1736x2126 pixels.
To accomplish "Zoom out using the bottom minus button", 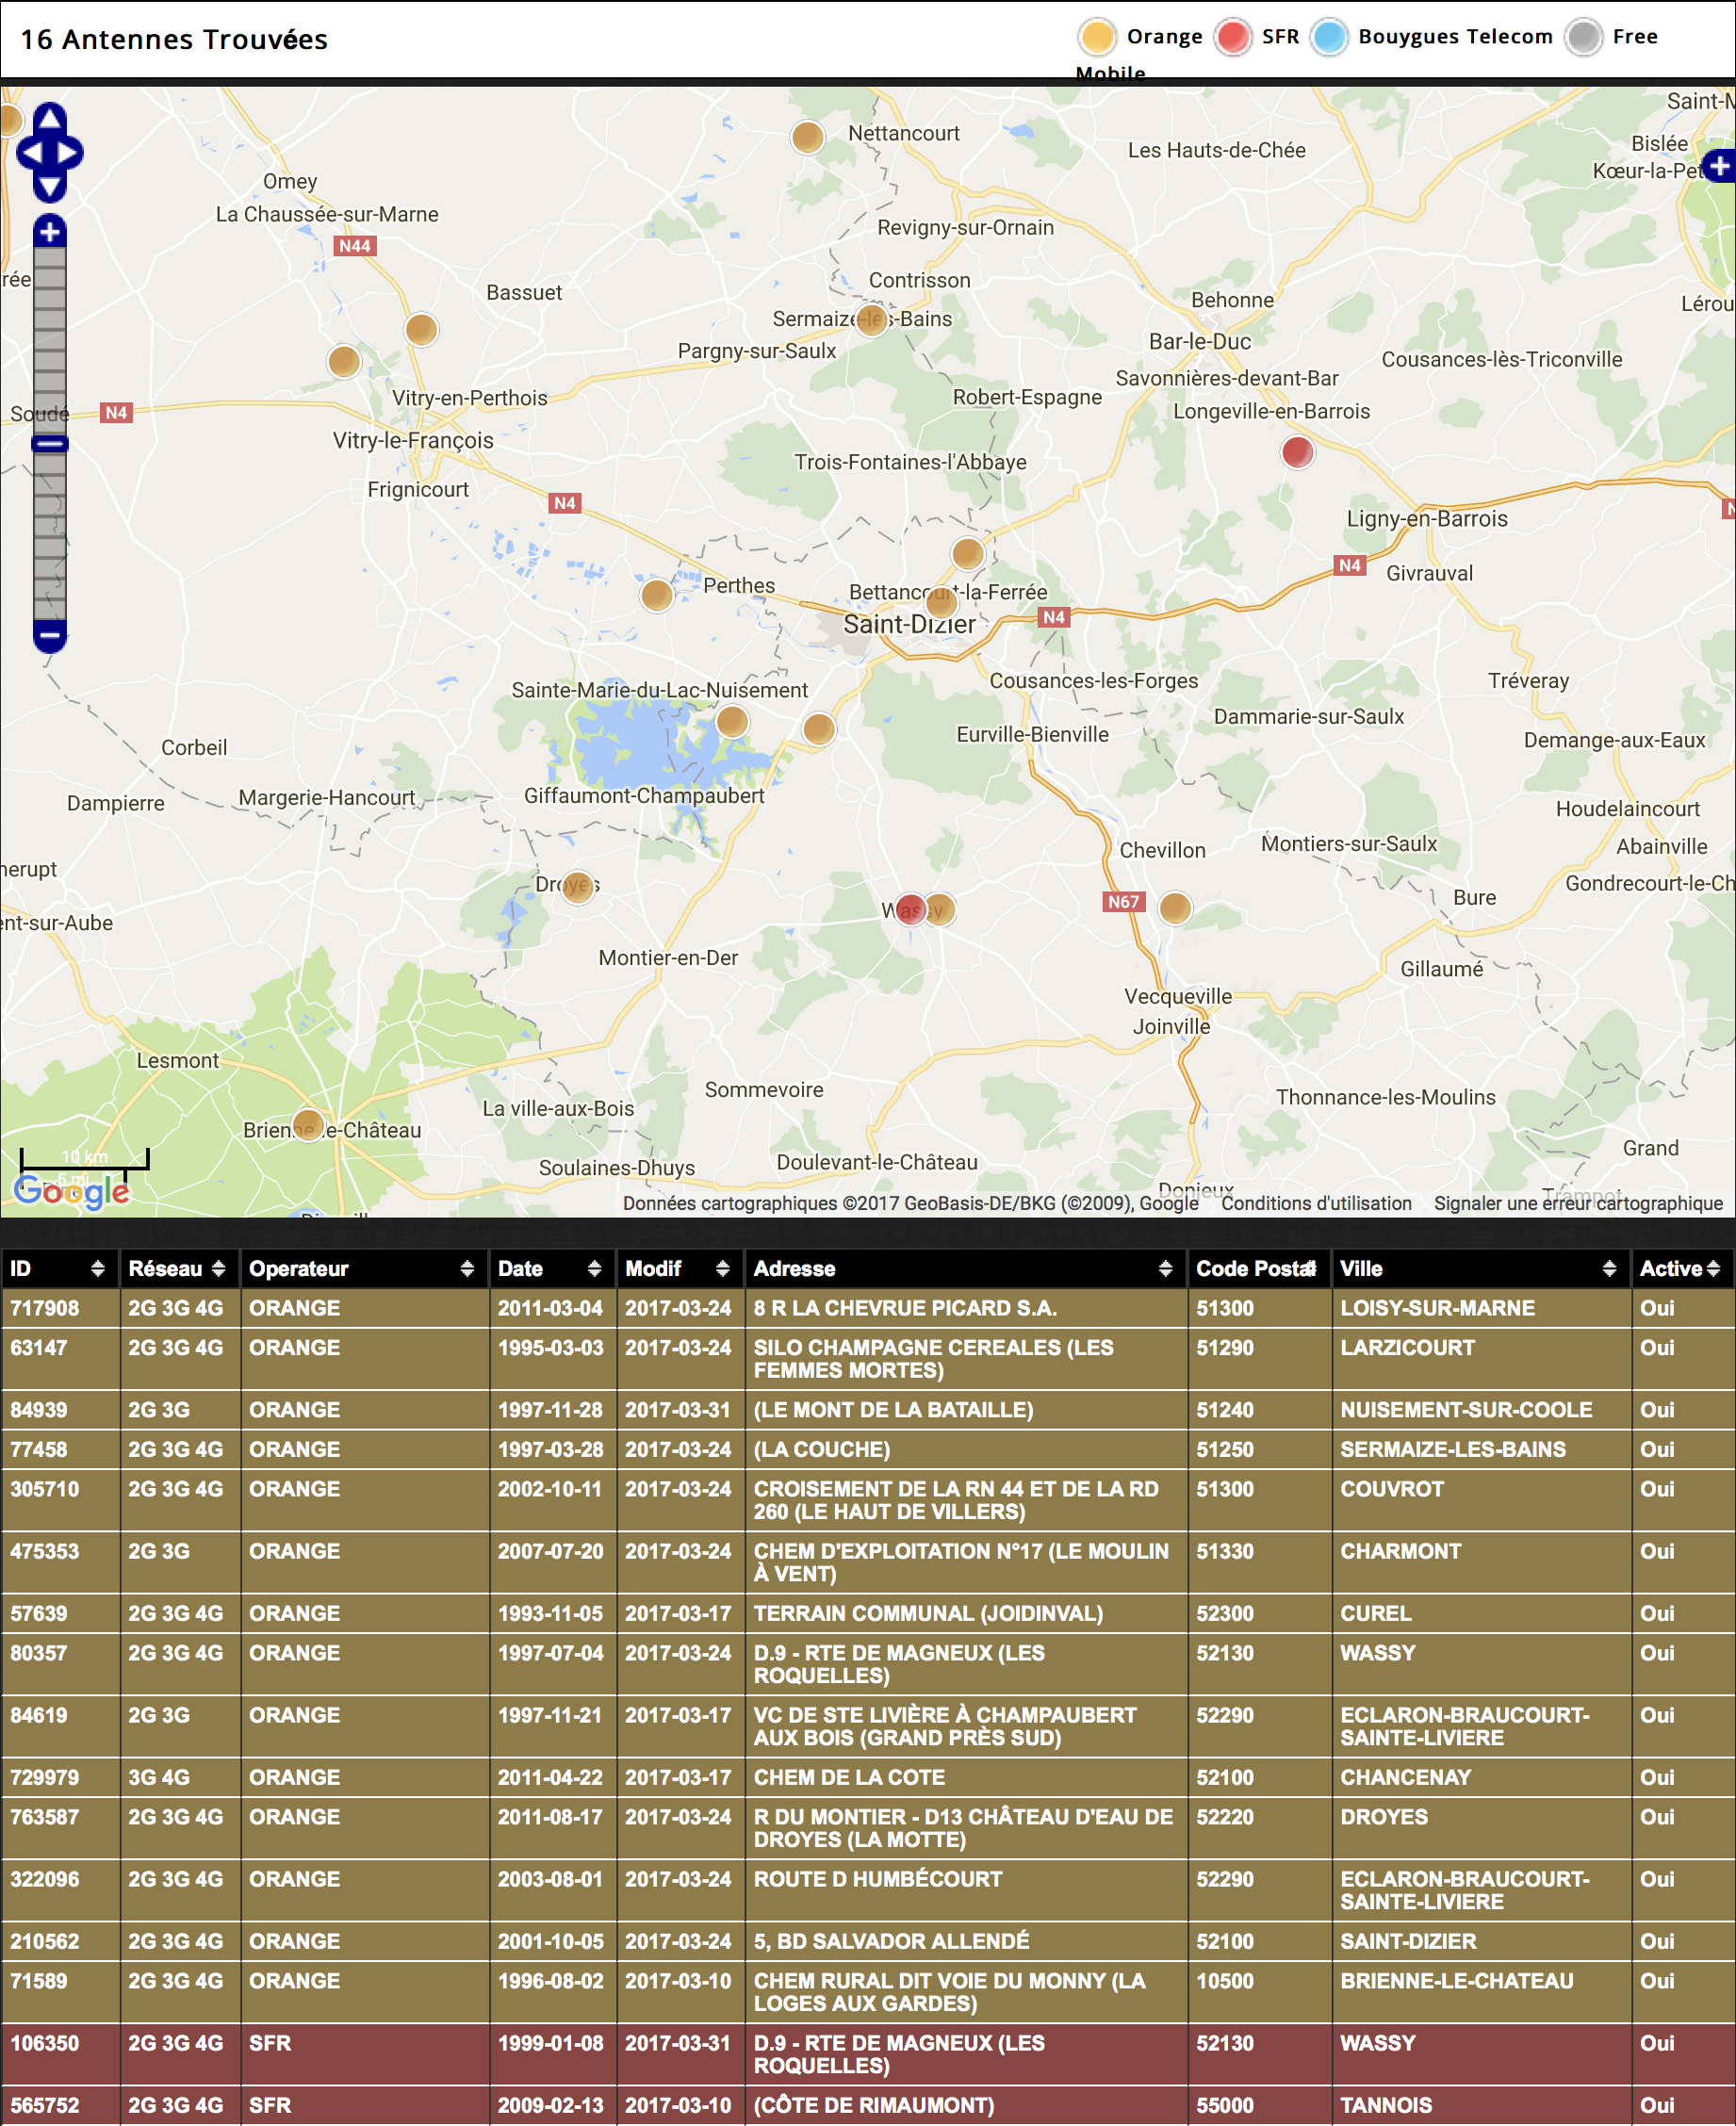I will pyautogui.click(x=50, y=635).
